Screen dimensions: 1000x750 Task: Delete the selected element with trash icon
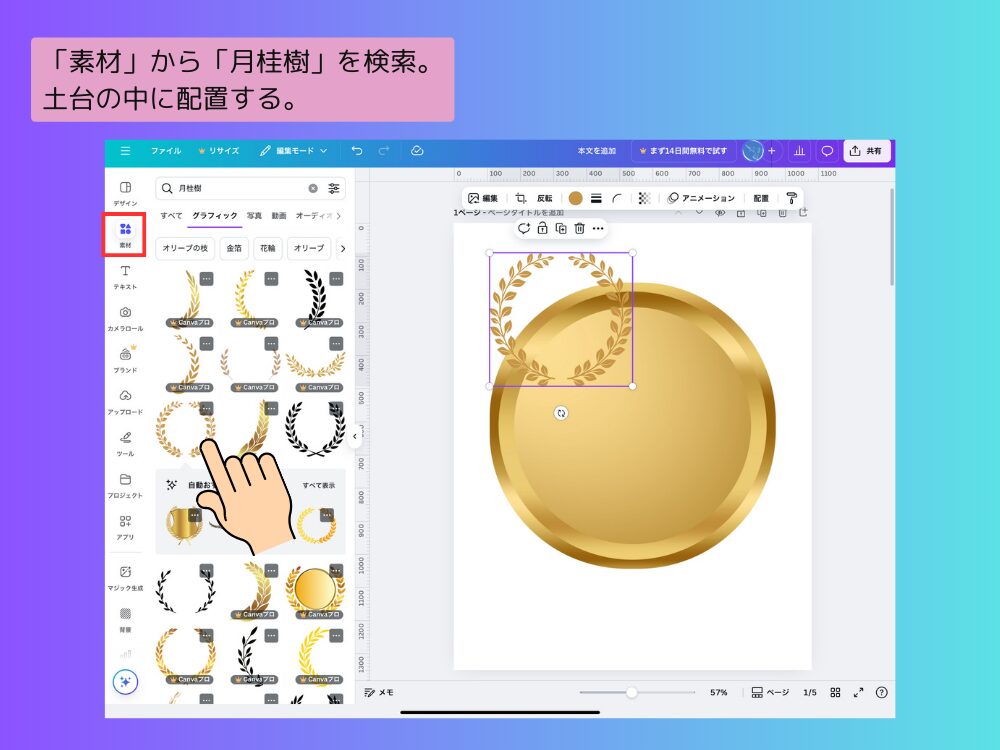(578, 229)
